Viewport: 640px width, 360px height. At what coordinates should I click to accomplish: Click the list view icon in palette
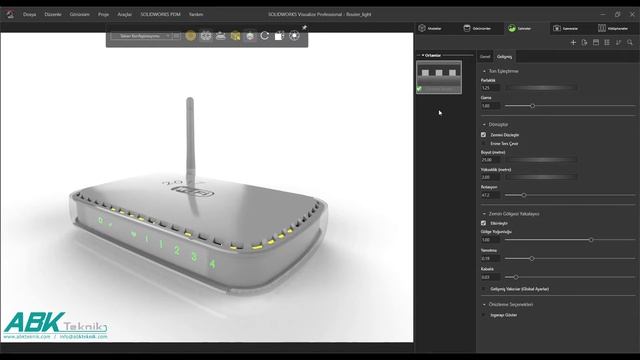click(607, 42)
